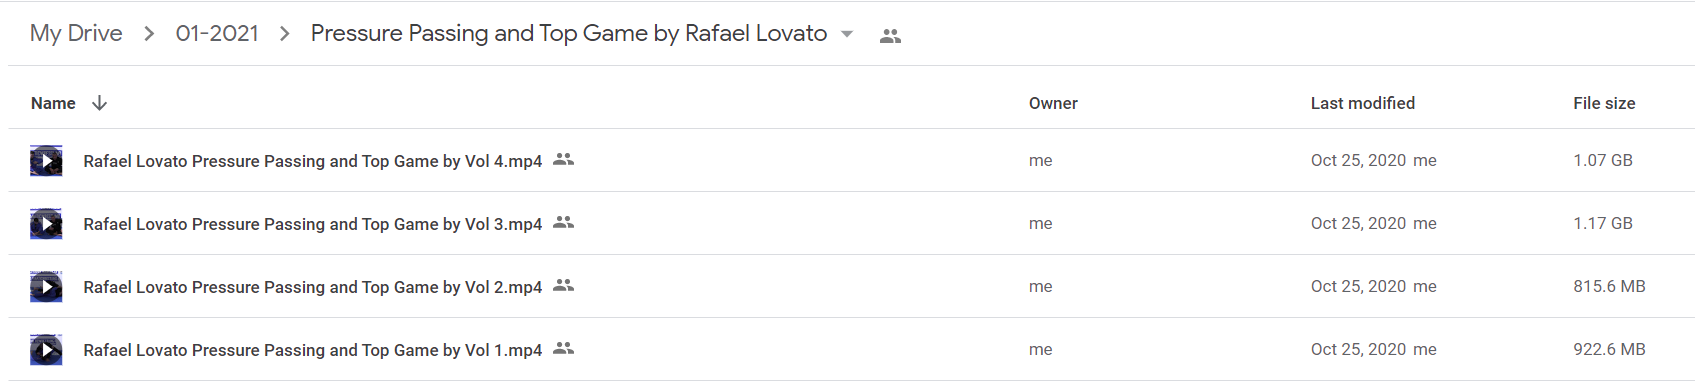Viewport: 1695px width, 386px height.
Task: Click the shared icon next to Vol 2.mp4
Action: (564, 285)
